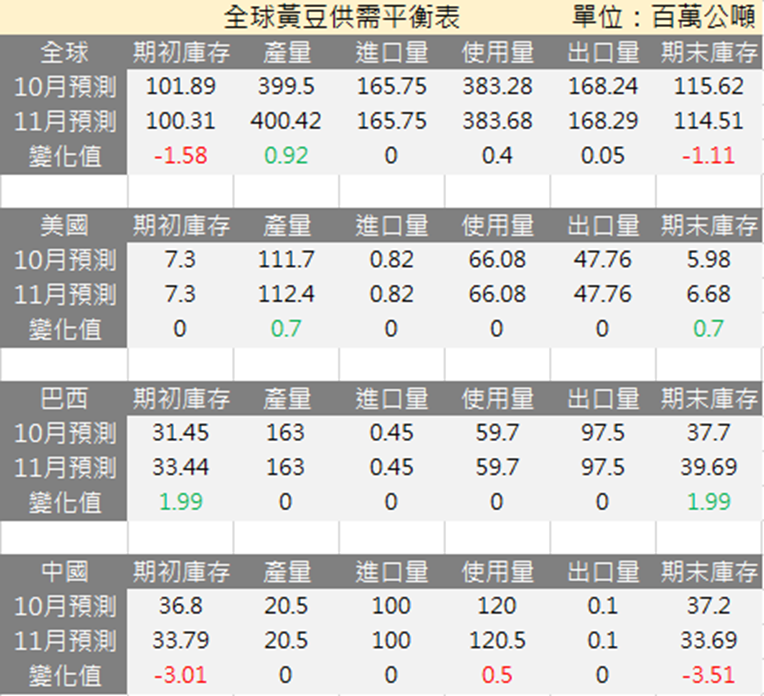The width and height of the screenshot is (764, 696).
Task: Click 期末庫存 header in the 全球 section
Action: click(708, 52)
